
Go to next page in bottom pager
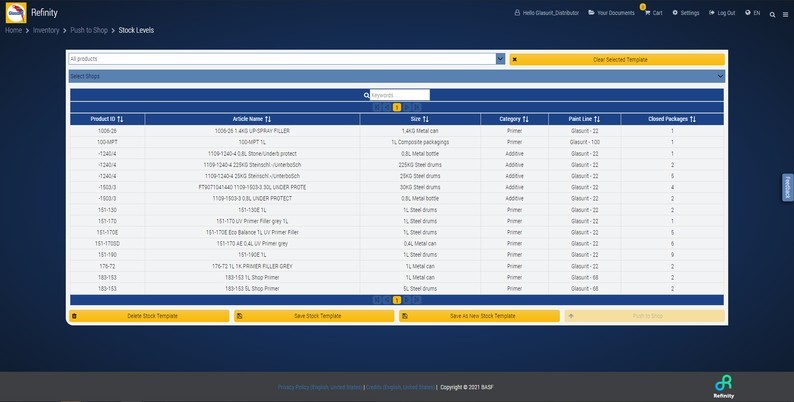click(x=407, y=300)
